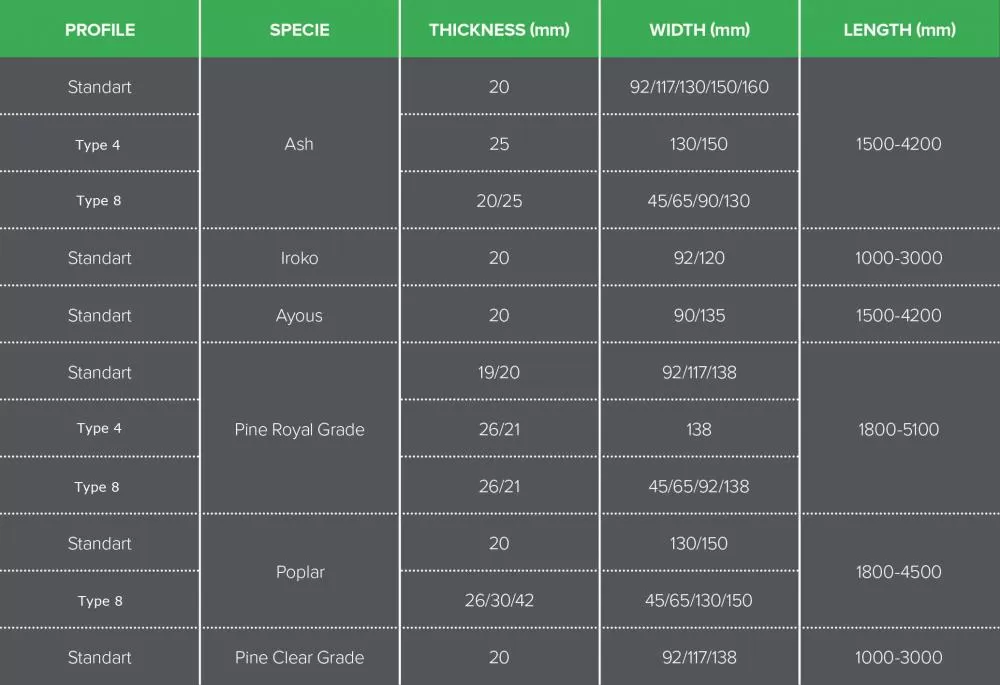The width and height of the screenshot is (1000, 685).
Task: Select the SPECIE column header
Action: [299, 30]
